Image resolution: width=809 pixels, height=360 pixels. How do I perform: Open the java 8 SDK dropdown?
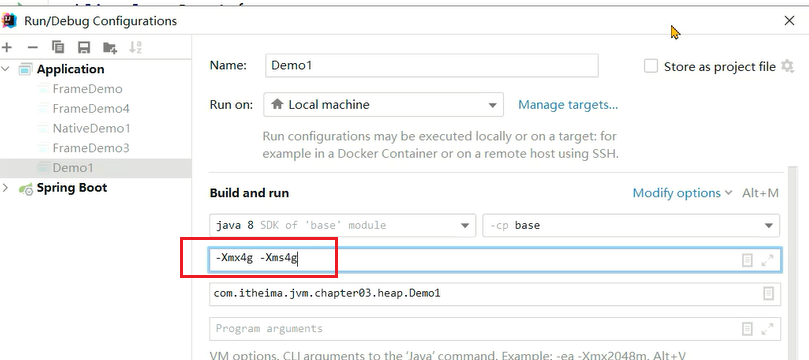(x=342, y=225)
